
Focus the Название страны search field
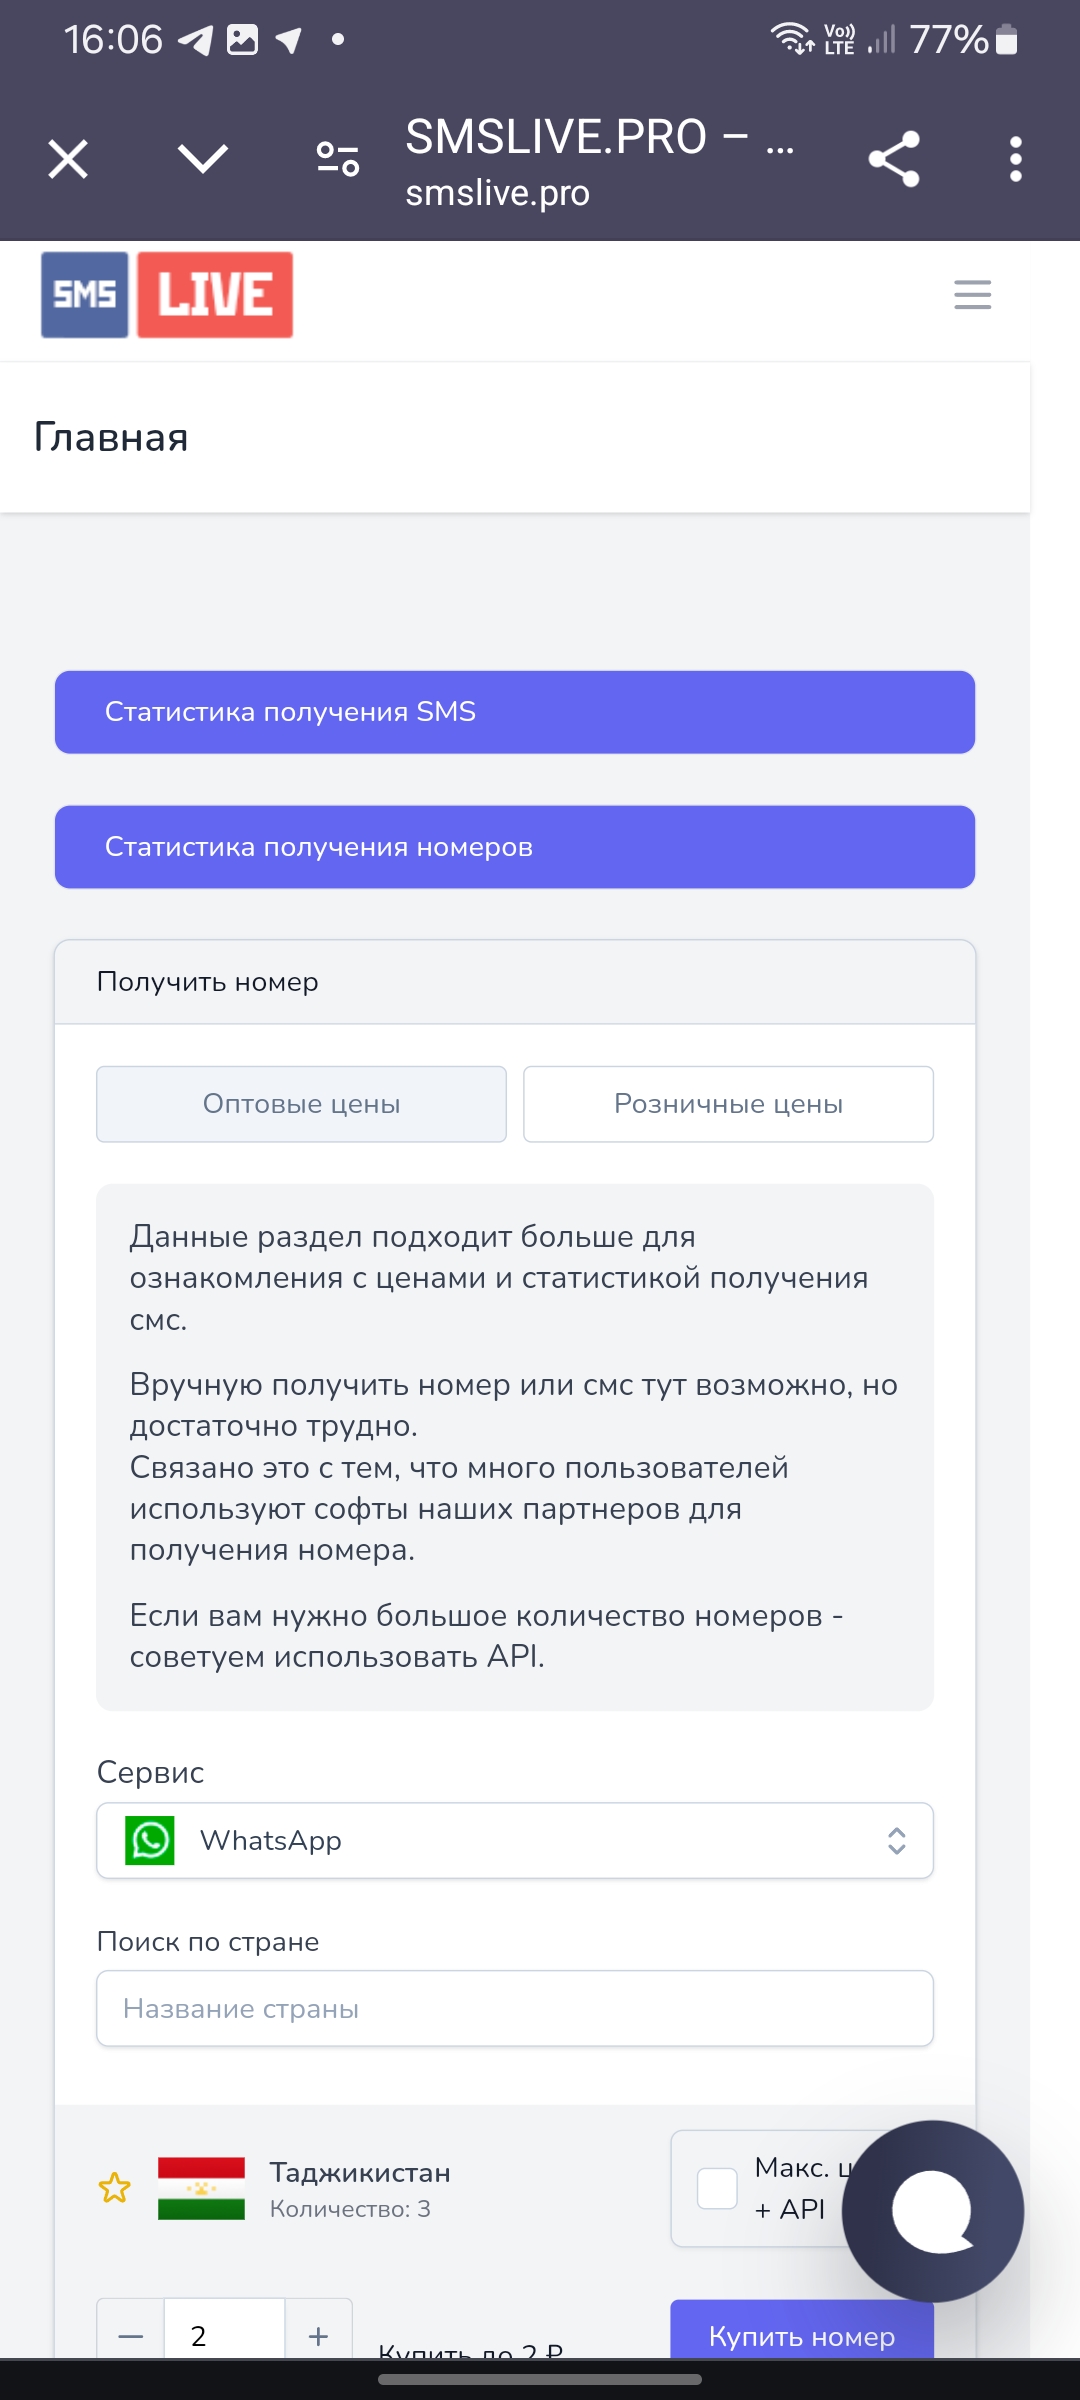click(x=515, y=2008)
